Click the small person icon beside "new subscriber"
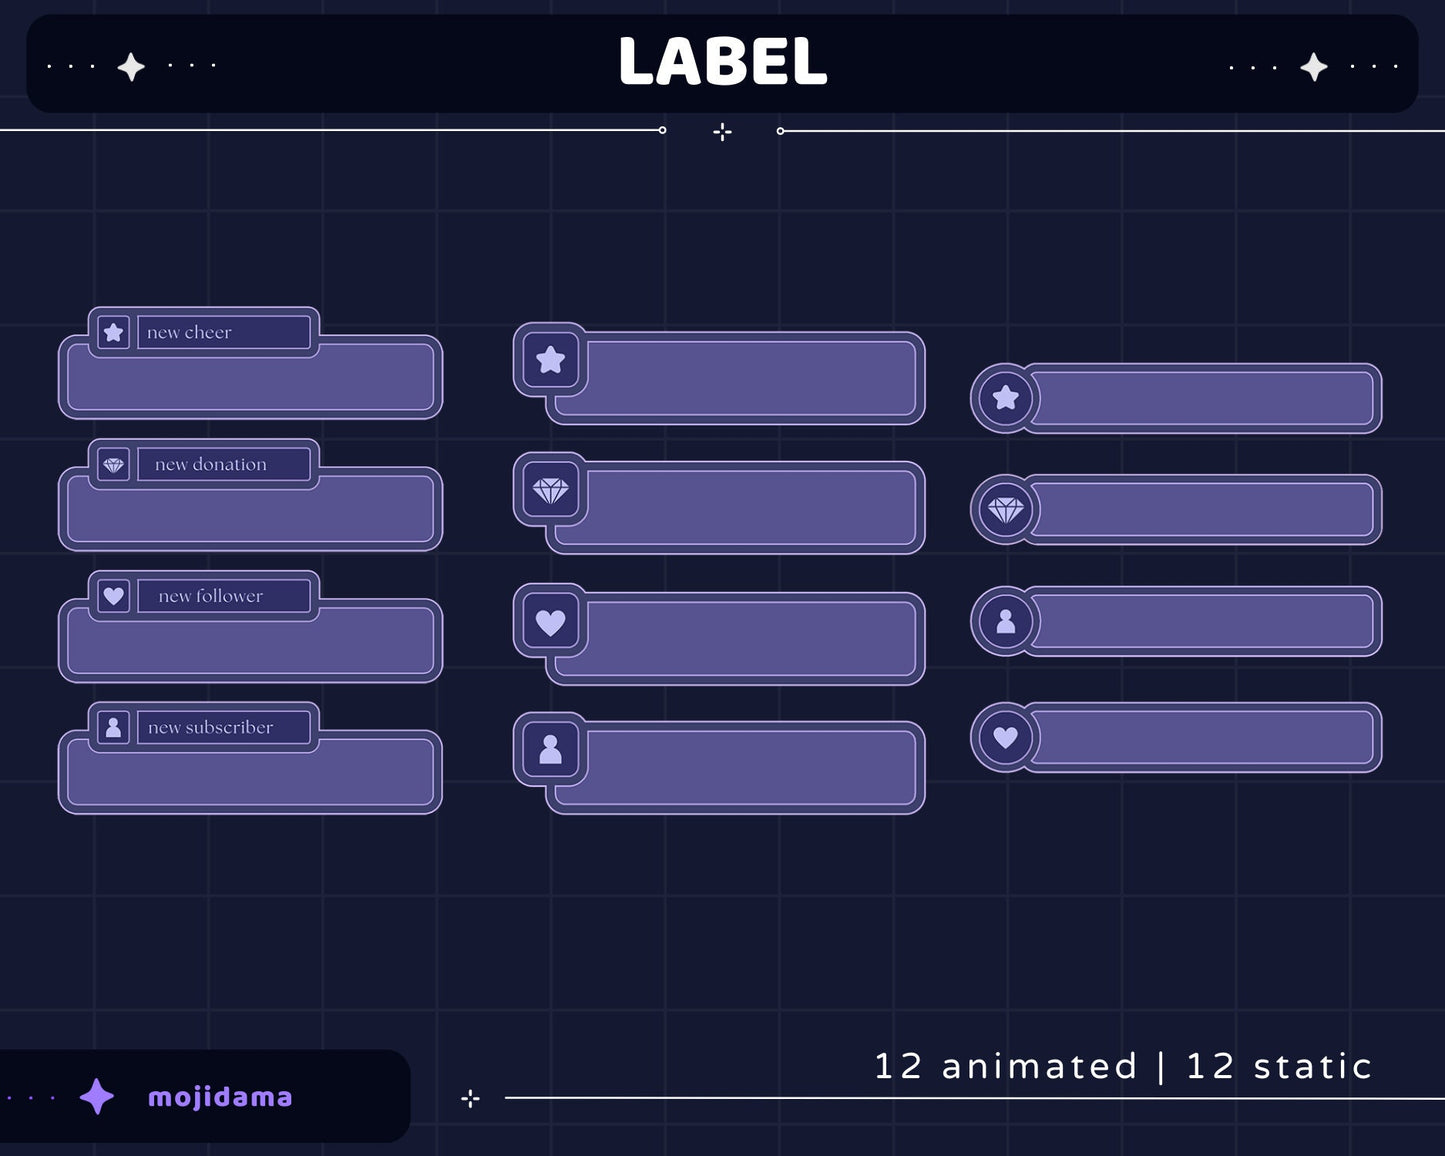 (x=114, y=727)
